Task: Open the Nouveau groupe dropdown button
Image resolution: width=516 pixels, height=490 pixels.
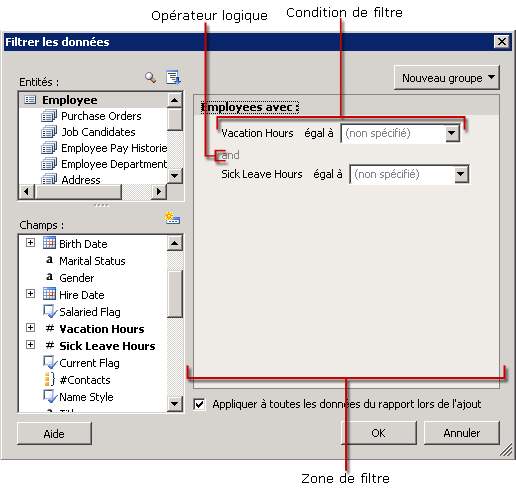Action: point(447,78)
